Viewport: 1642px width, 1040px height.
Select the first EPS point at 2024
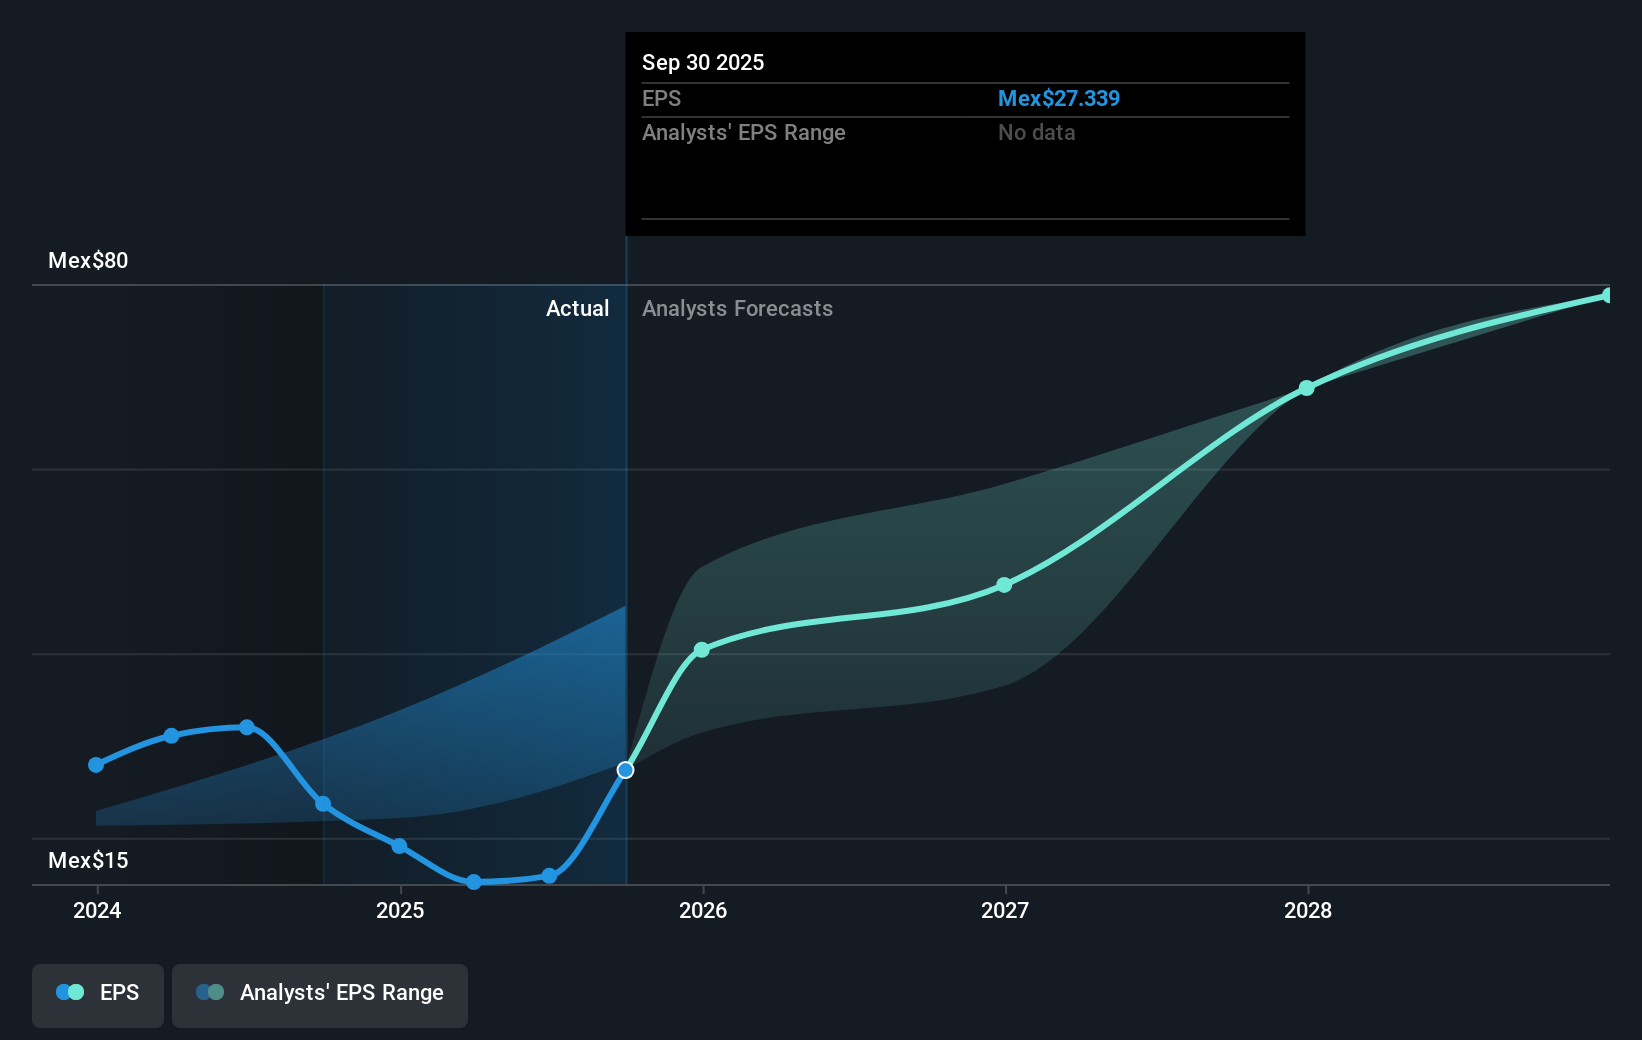click(96, 765)
